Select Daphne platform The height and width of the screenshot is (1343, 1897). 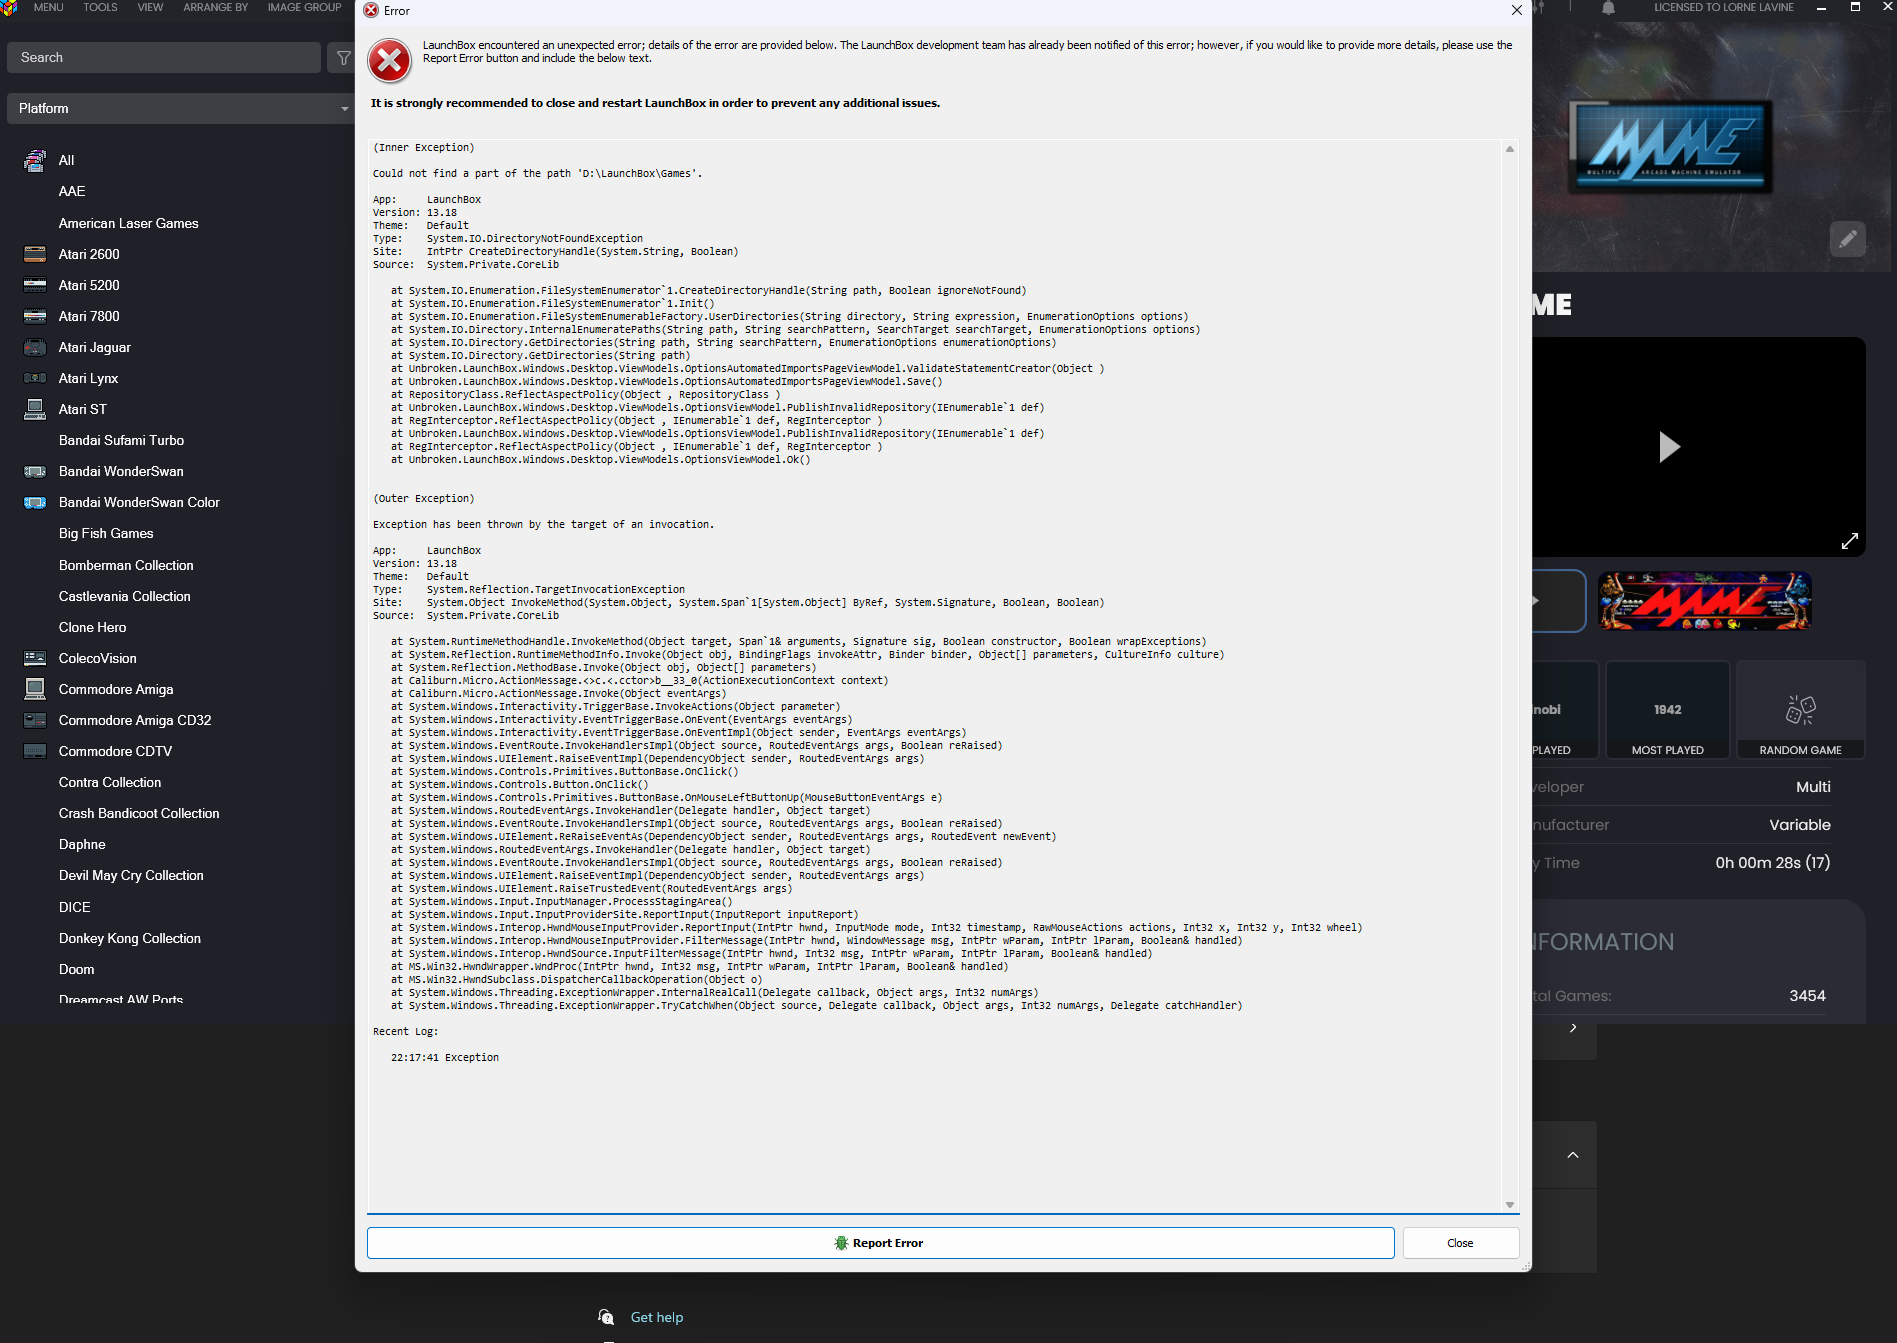(82, 844)
